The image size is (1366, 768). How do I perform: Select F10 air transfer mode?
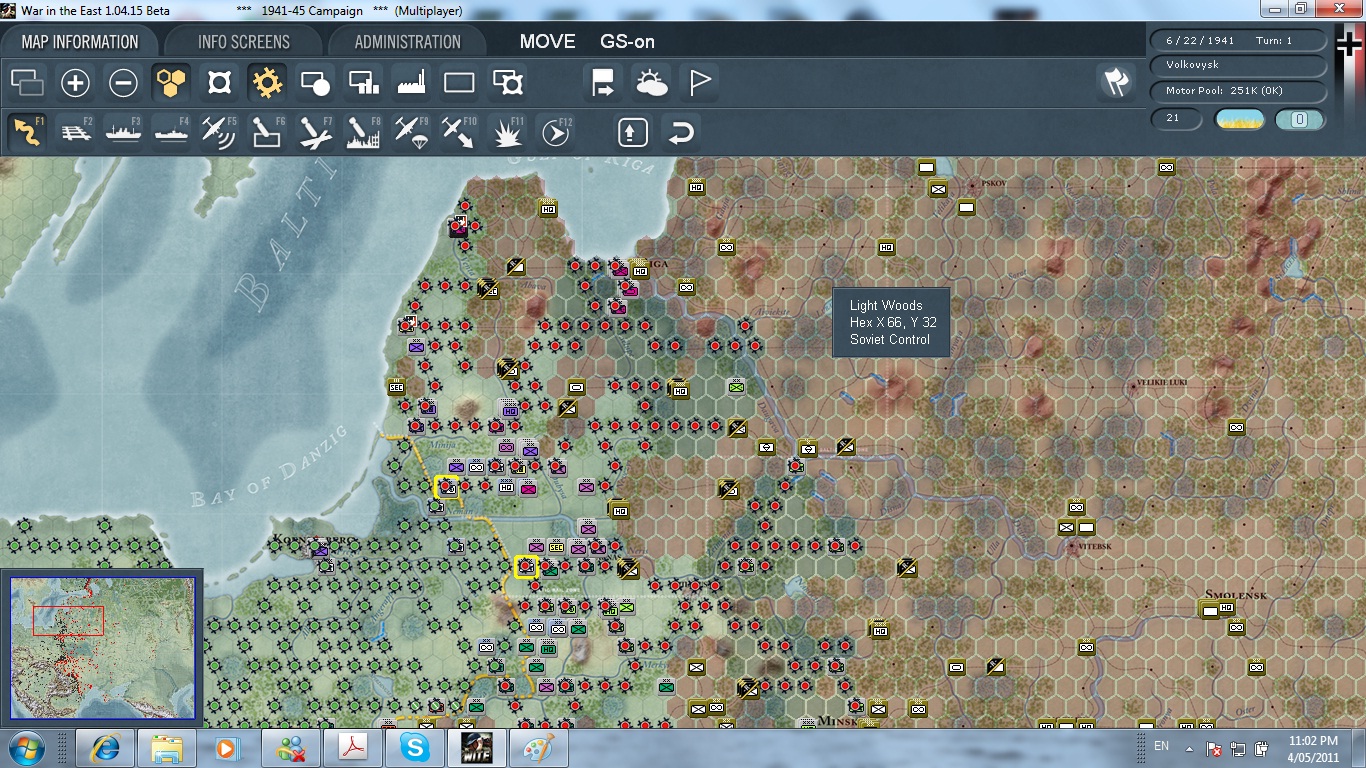[459, 132]
